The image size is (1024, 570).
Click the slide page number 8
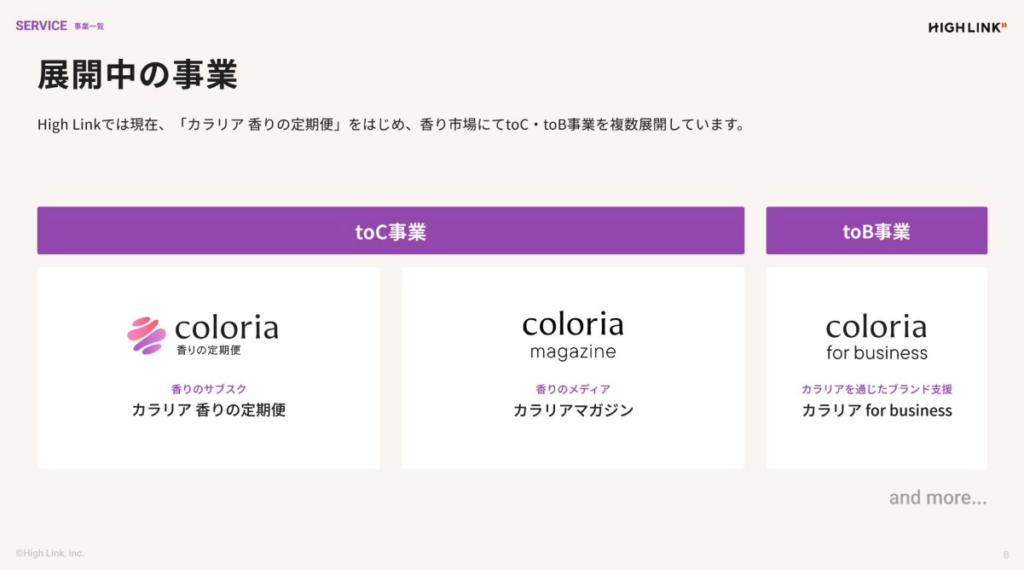coord(1005,554)
